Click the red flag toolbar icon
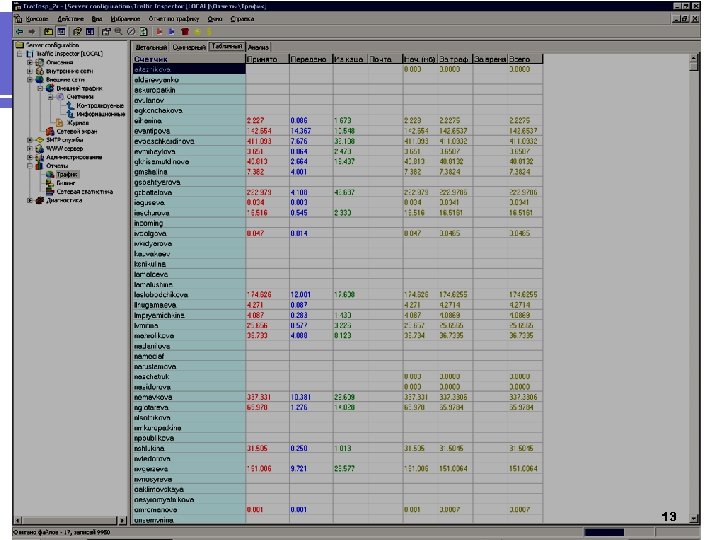720x540 pixels. [x=159, y=31]
